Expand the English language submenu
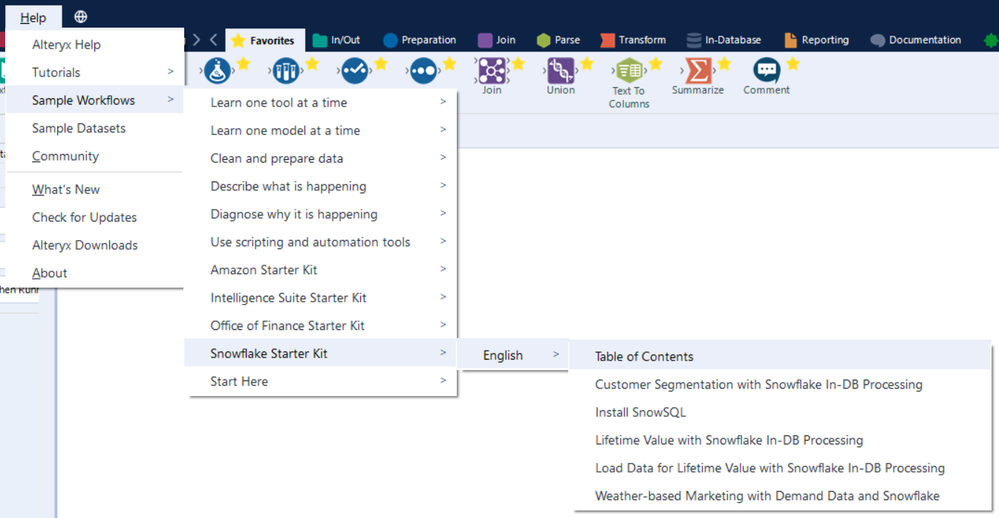999x518 pixels. (x=514, y=355)
